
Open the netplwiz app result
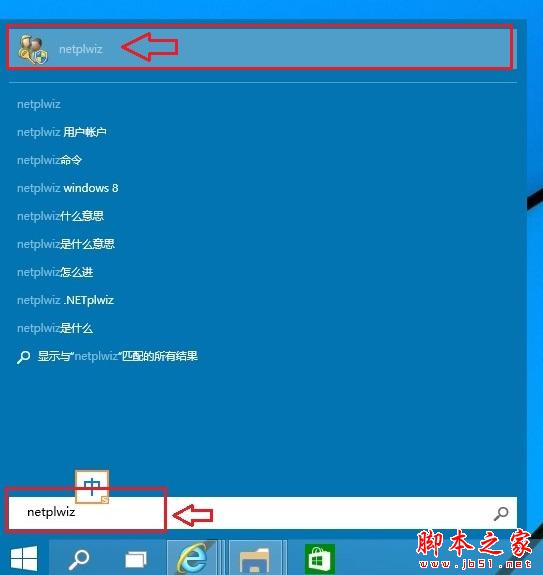[x=262, y=48]
